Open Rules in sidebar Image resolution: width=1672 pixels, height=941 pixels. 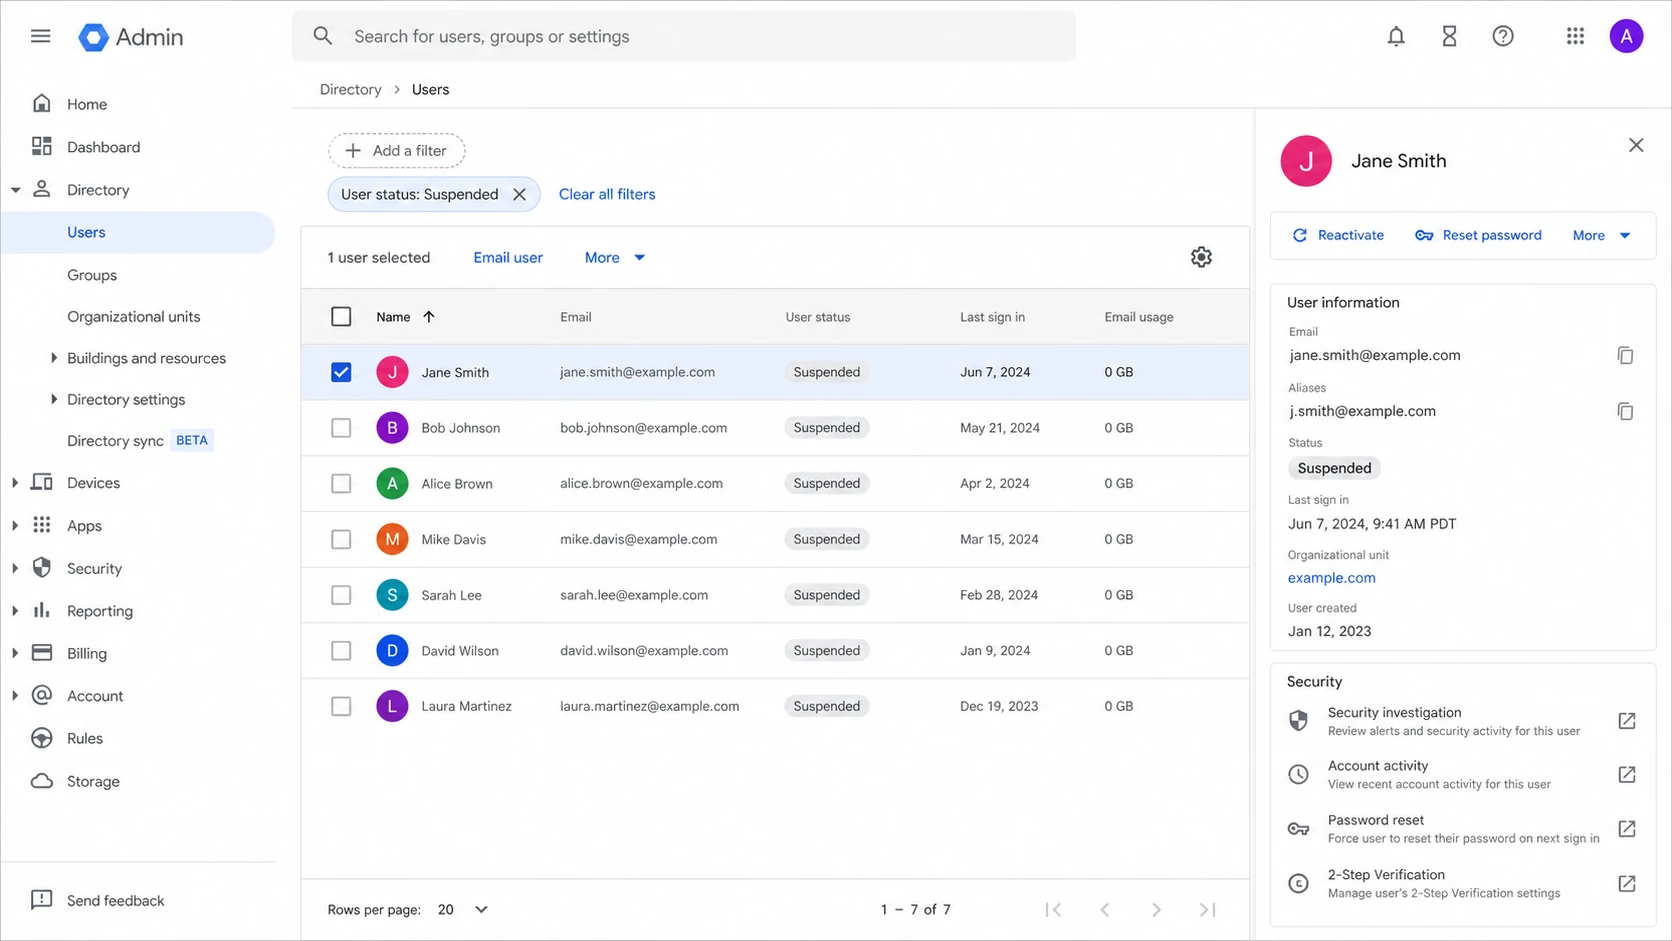(85, 738)
